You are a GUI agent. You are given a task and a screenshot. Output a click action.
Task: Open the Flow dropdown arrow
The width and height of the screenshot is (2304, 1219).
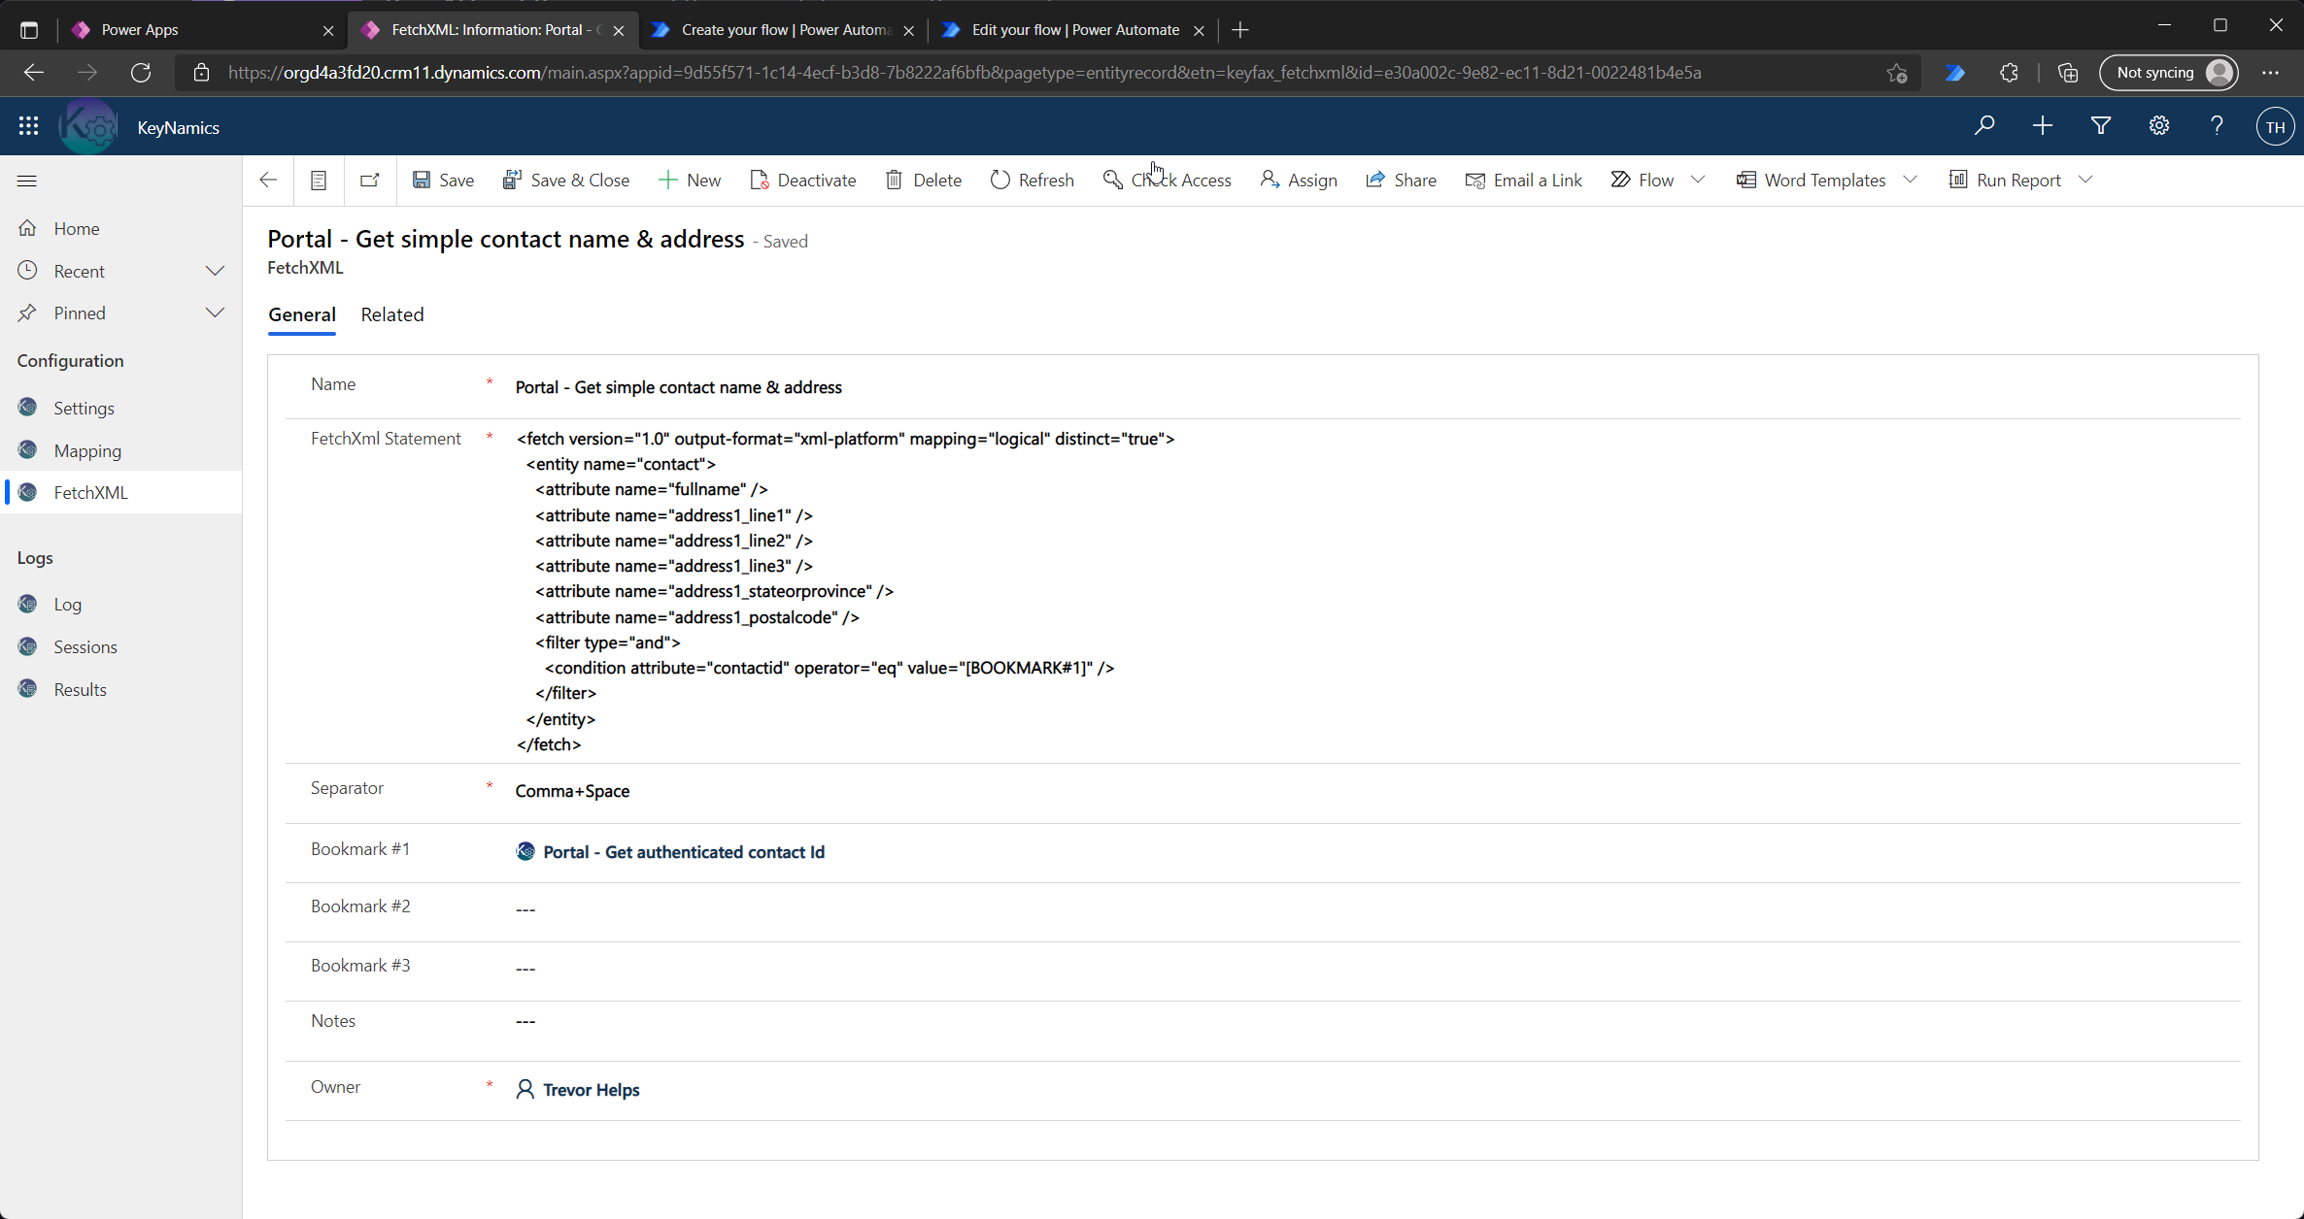(1698, 180)
